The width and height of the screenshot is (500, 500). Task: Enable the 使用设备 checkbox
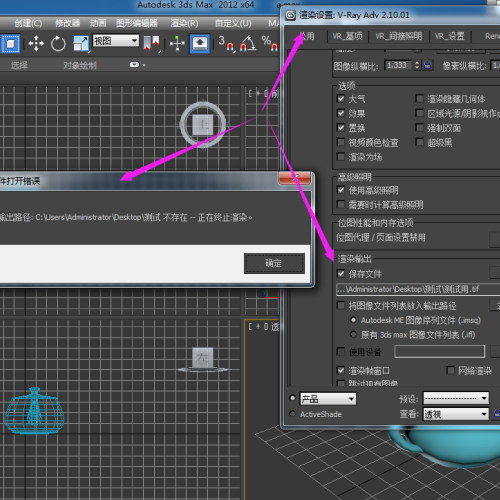[341, 352]
